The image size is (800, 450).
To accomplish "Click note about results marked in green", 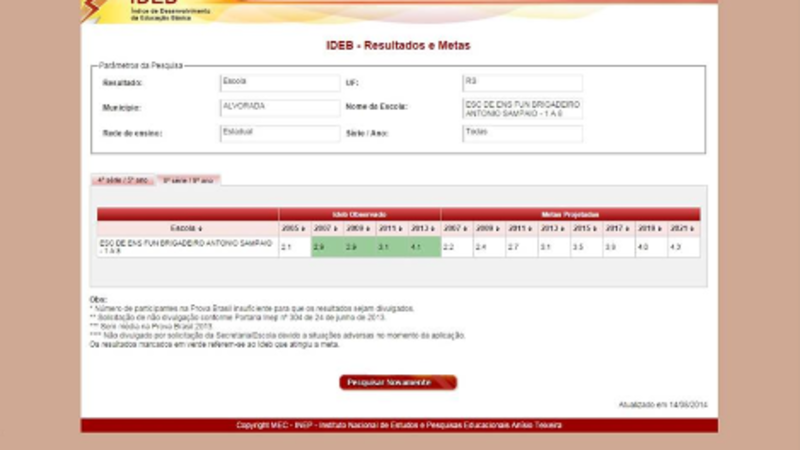I will 214,344.
